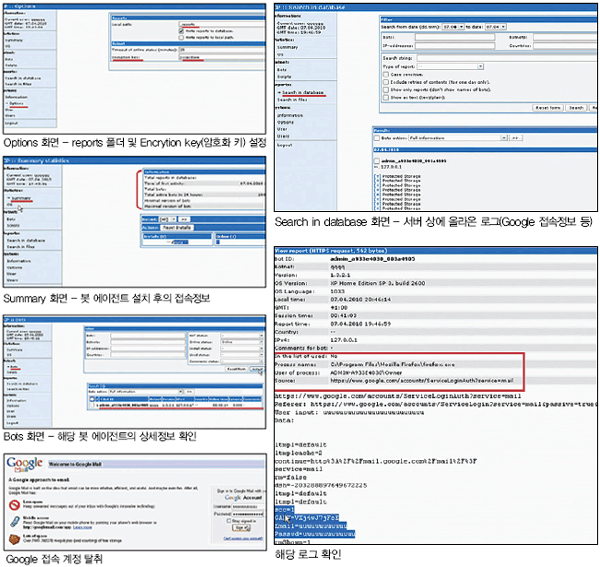Open Bots action dropdown in the Bots window results

146,392
